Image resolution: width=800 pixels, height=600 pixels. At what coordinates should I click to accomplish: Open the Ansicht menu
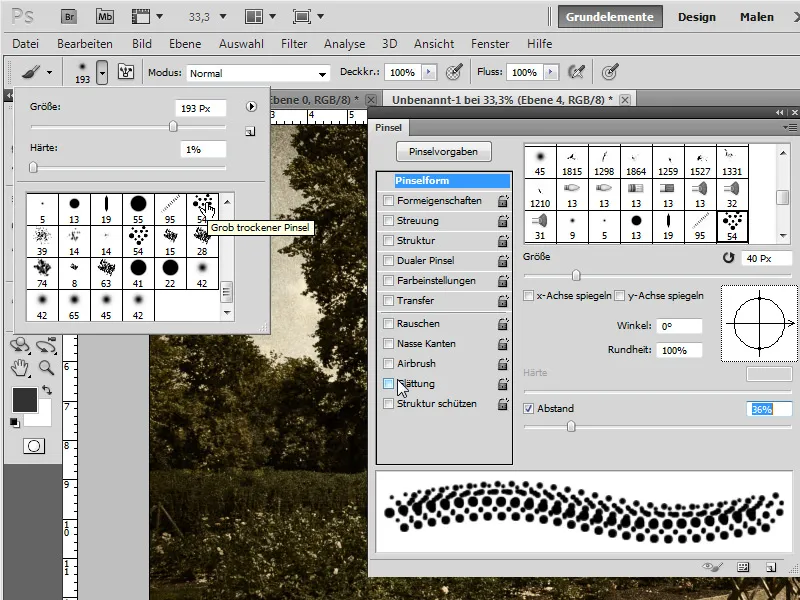pyautogui.click(x=434, y=44)
